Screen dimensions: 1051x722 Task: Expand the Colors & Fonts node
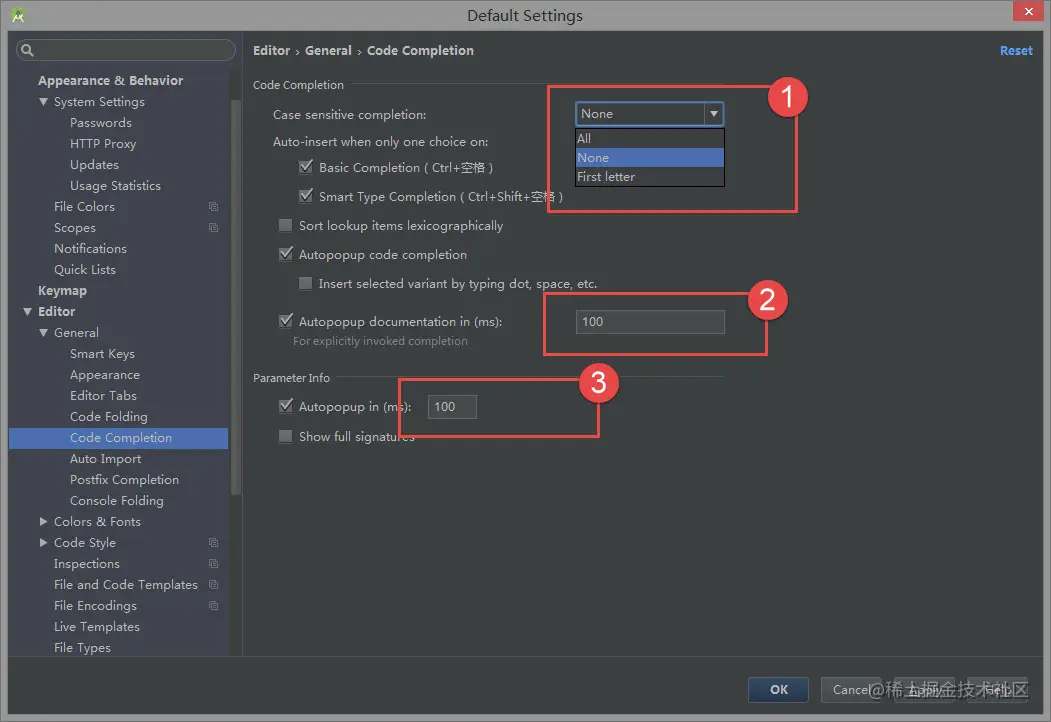(x=44, y=522)
